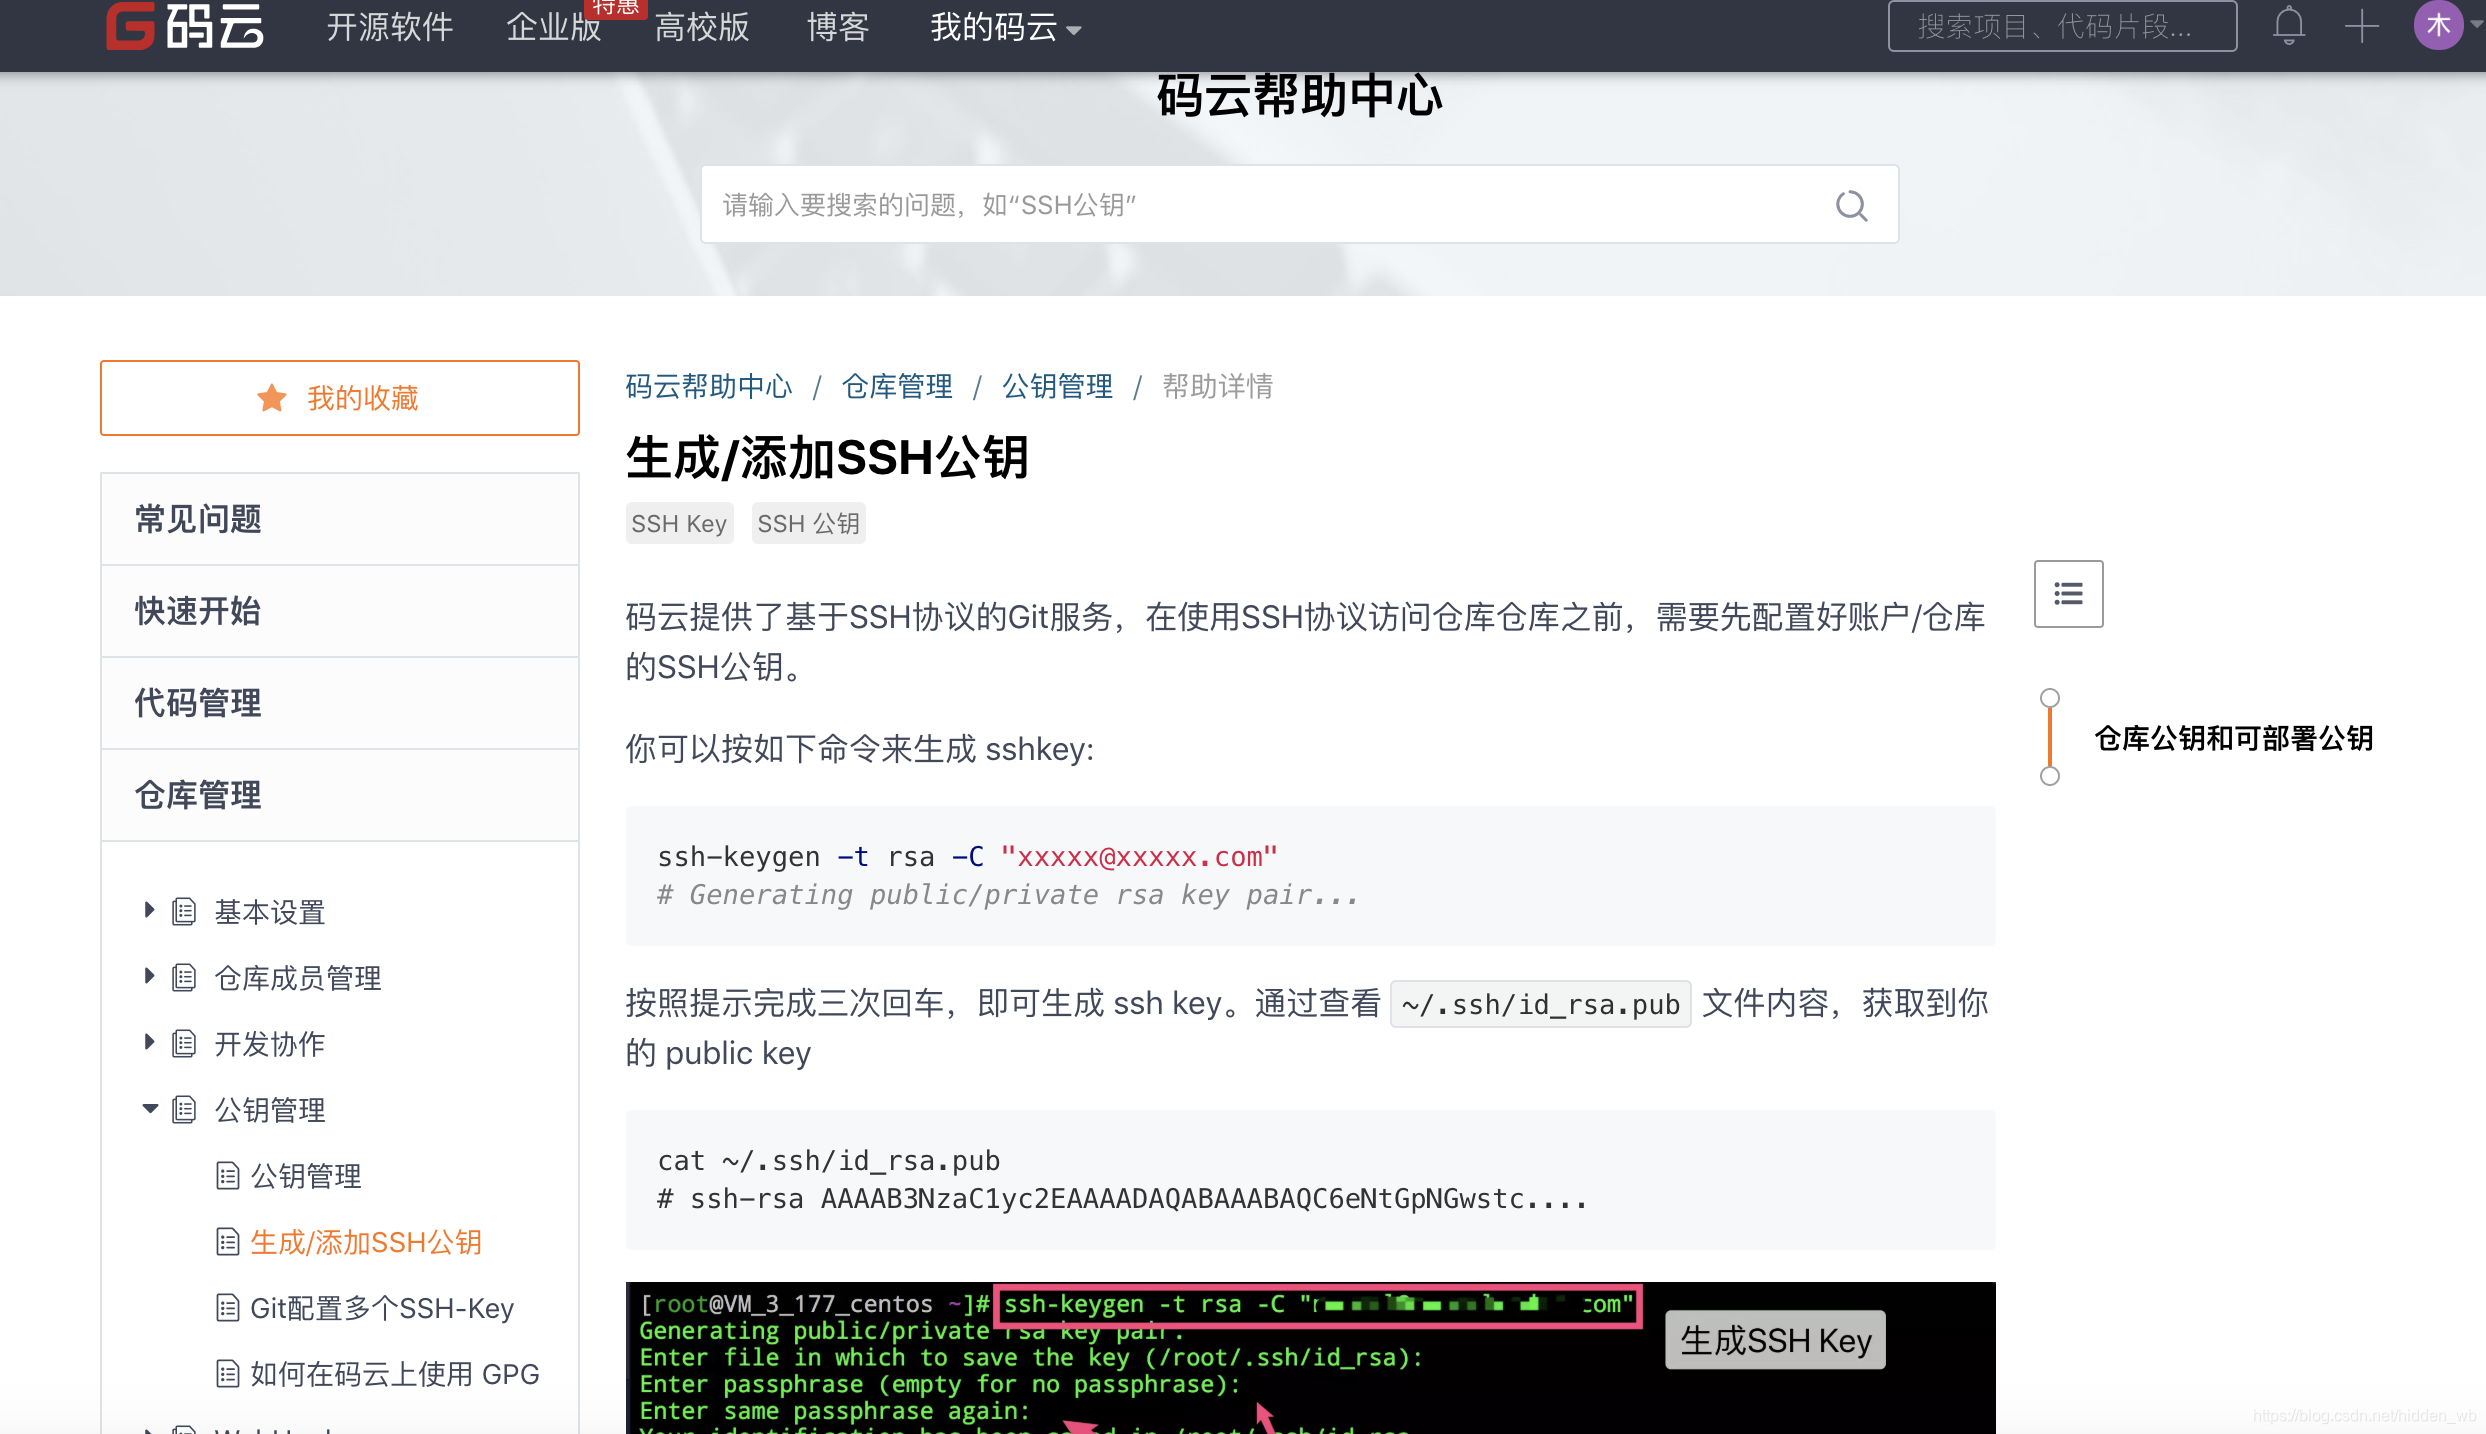2486x1434 pixels.
Task: Click the 帮助详情 breadcrumb text
Action: (1217, 386)
